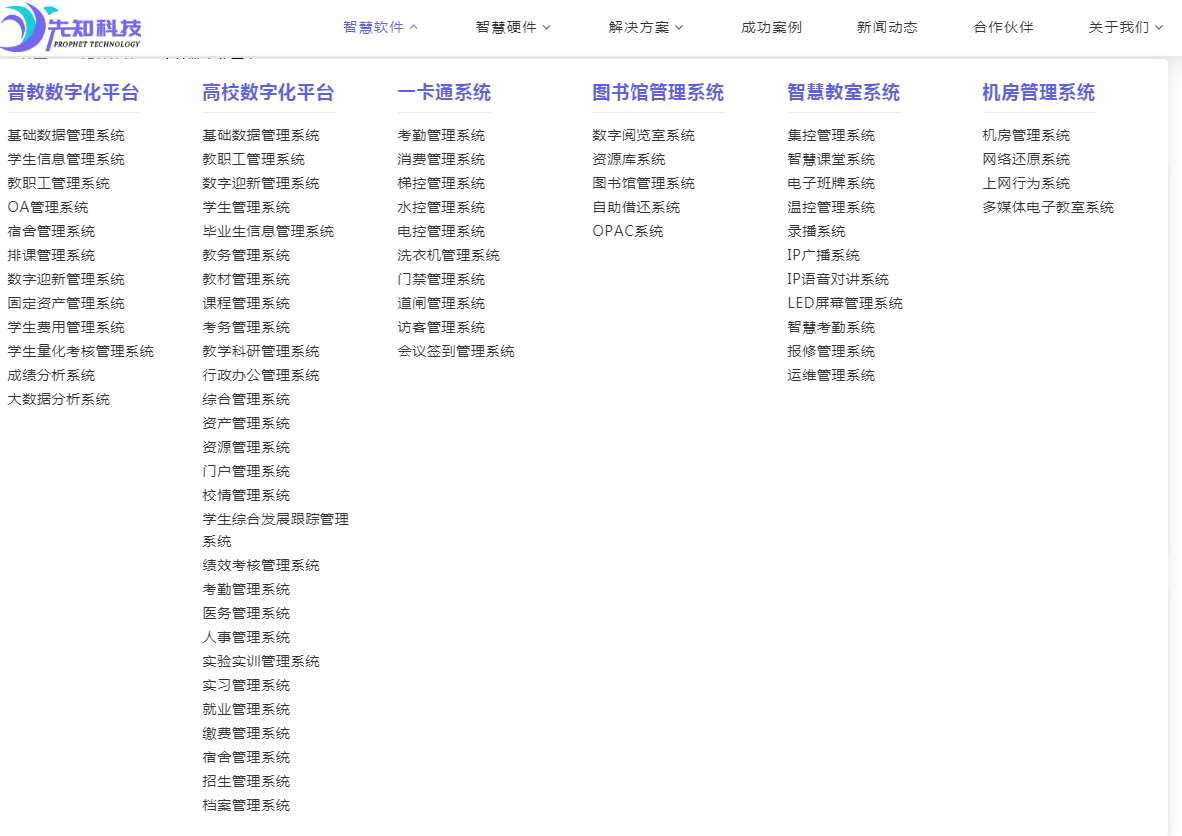1182x836 pixels.
Task: Open 智慧课堂系统 link
Action: [x=831, y=159]
